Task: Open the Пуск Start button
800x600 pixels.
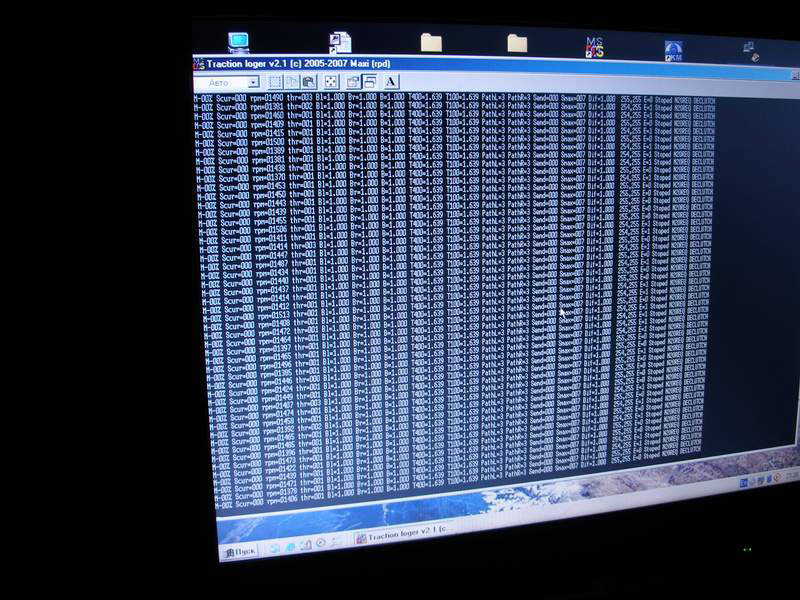Action: (239, 551)
